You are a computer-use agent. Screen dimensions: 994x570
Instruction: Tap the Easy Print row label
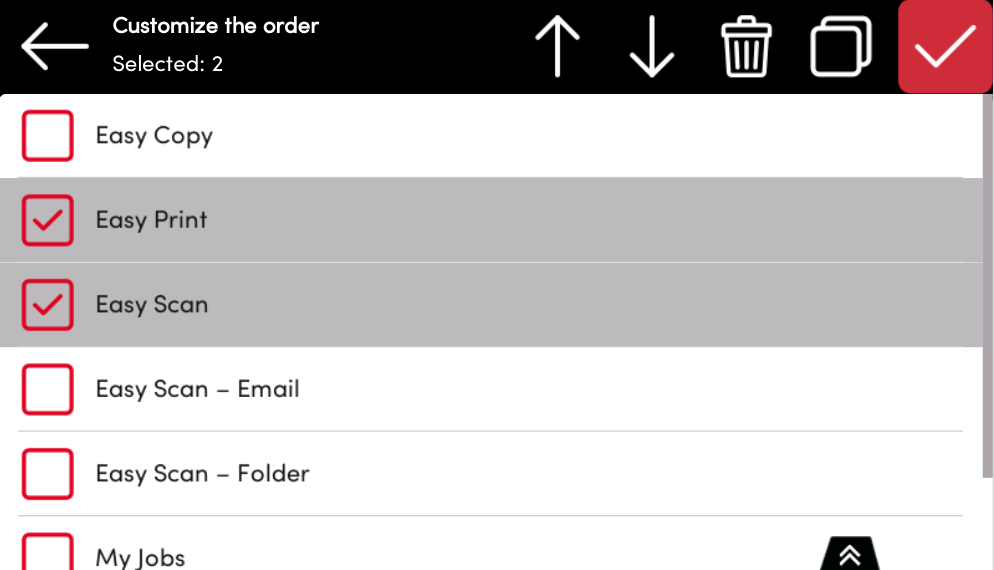[x=151, y=220]
